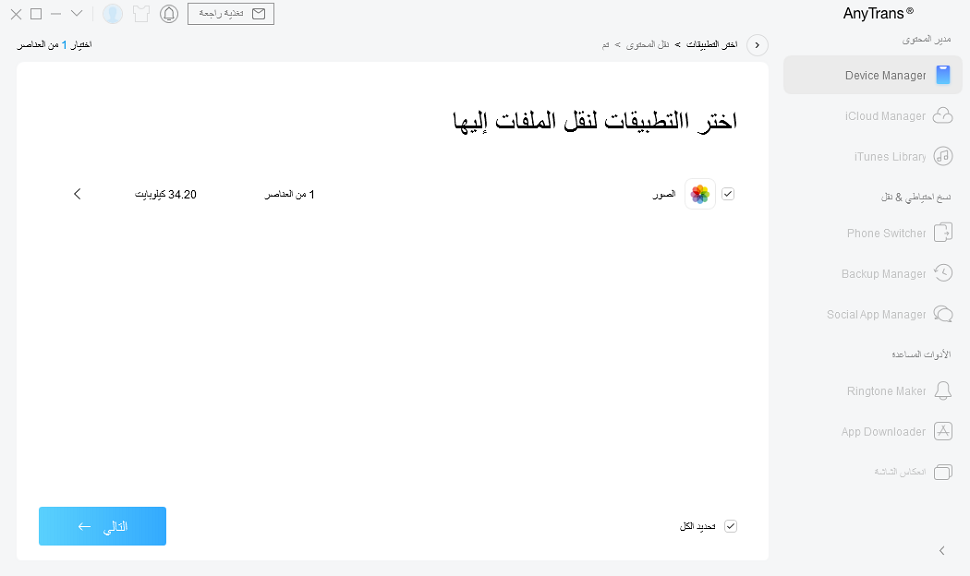The height and width of the screenshot is (576, 970).
Task: Click the '1 من العناصر' item count in row
Action: tap(290, 195)
